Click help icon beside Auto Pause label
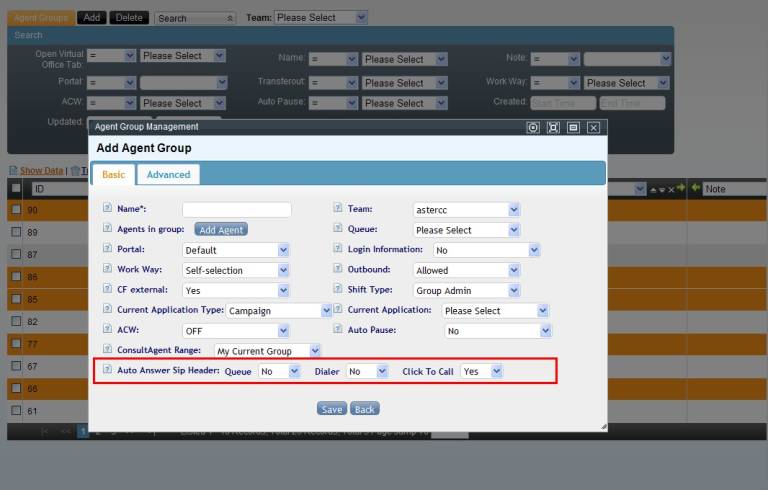Viewport: 768px width, 490px height. coord(337,329)
